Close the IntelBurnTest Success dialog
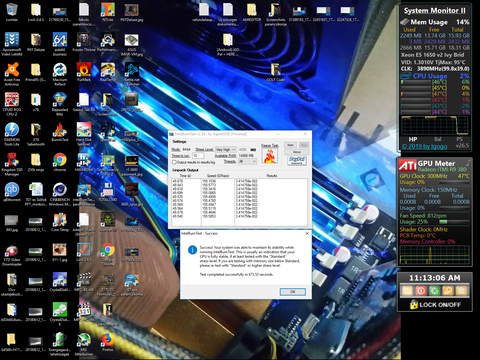The width and height of the screenshot is (480, 360). pyautogui.click(x=307, y=233)
